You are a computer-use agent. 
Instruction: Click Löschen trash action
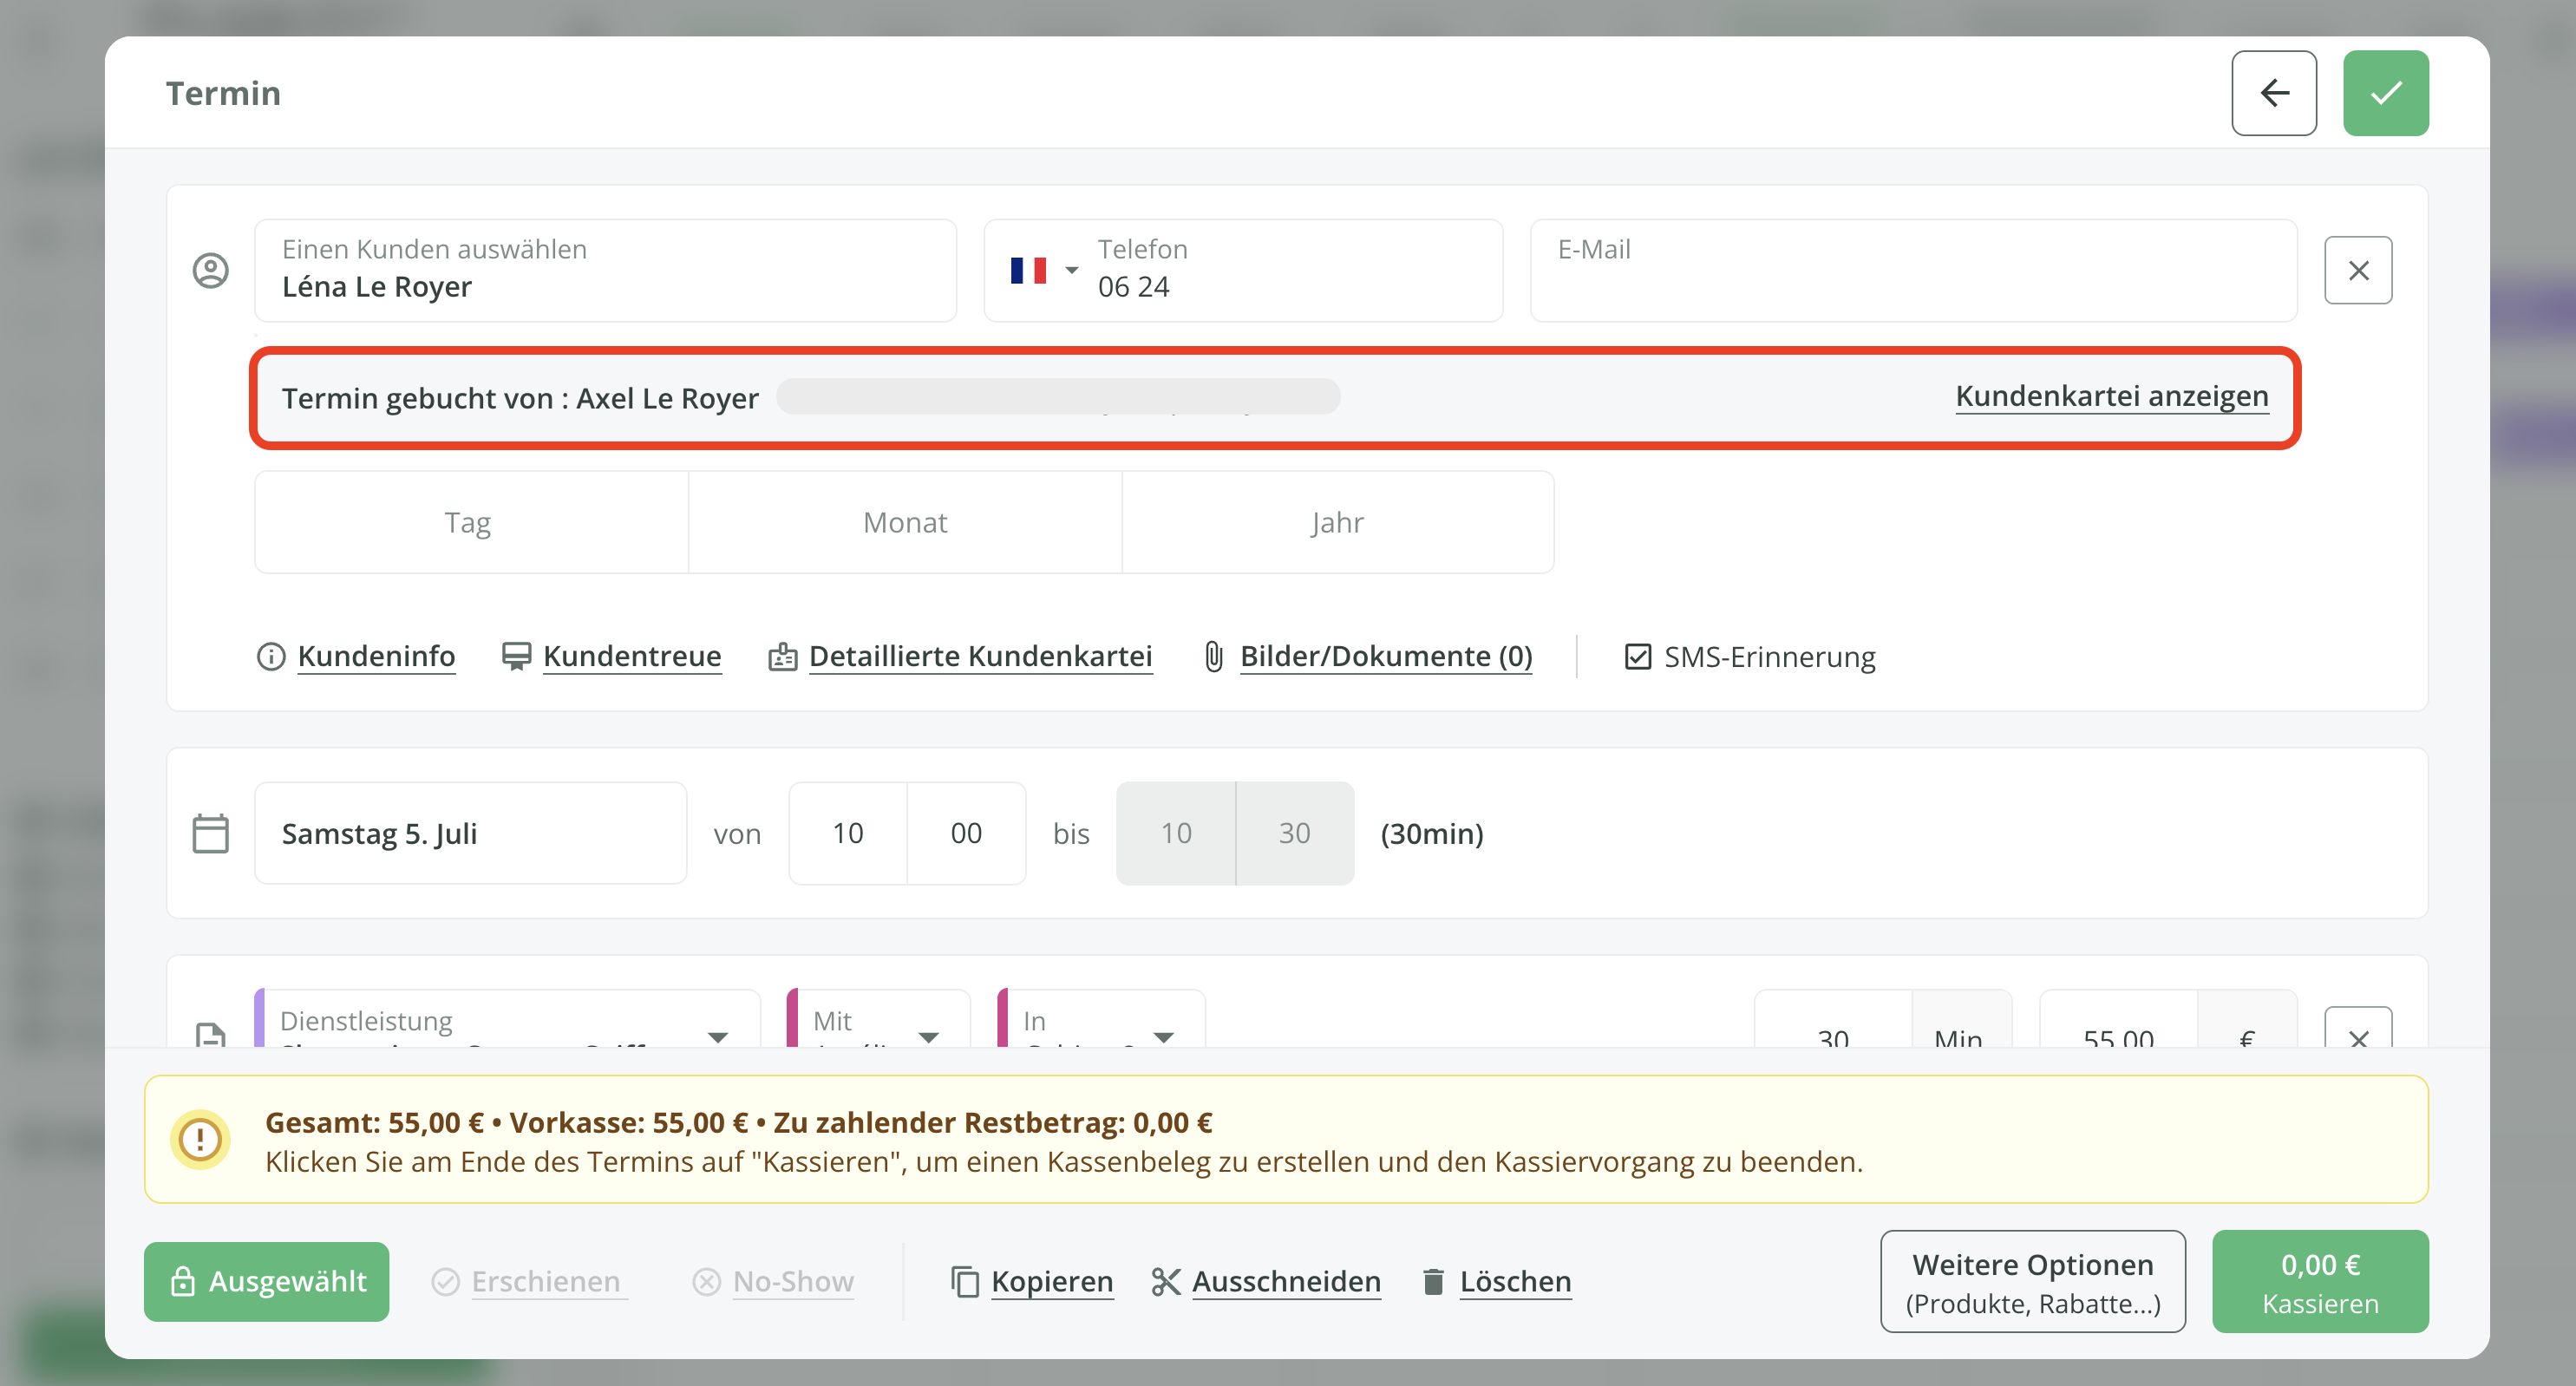[1514, 1281]
